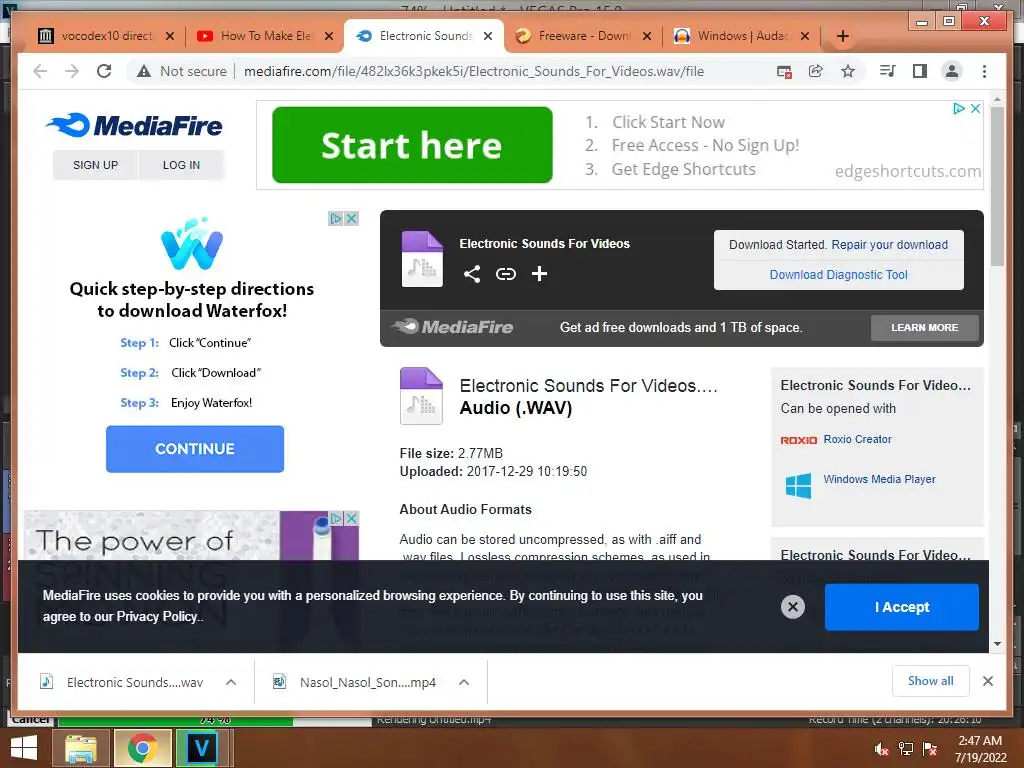Viewport: 1024px width, 768px height.
Task: Click the AdChoices icon on the top banner ad
Action: click(x=959, y=108)
